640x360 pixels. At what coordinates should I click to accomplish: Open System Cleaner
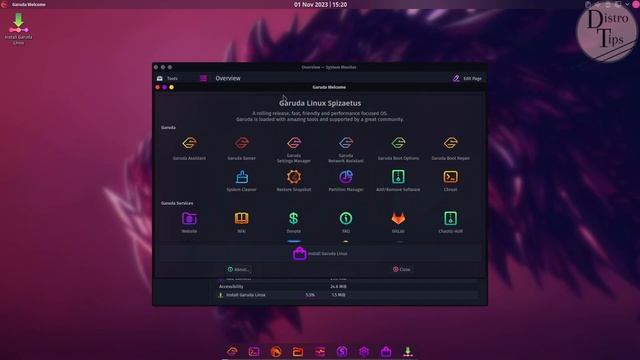(x=242, y=180)
